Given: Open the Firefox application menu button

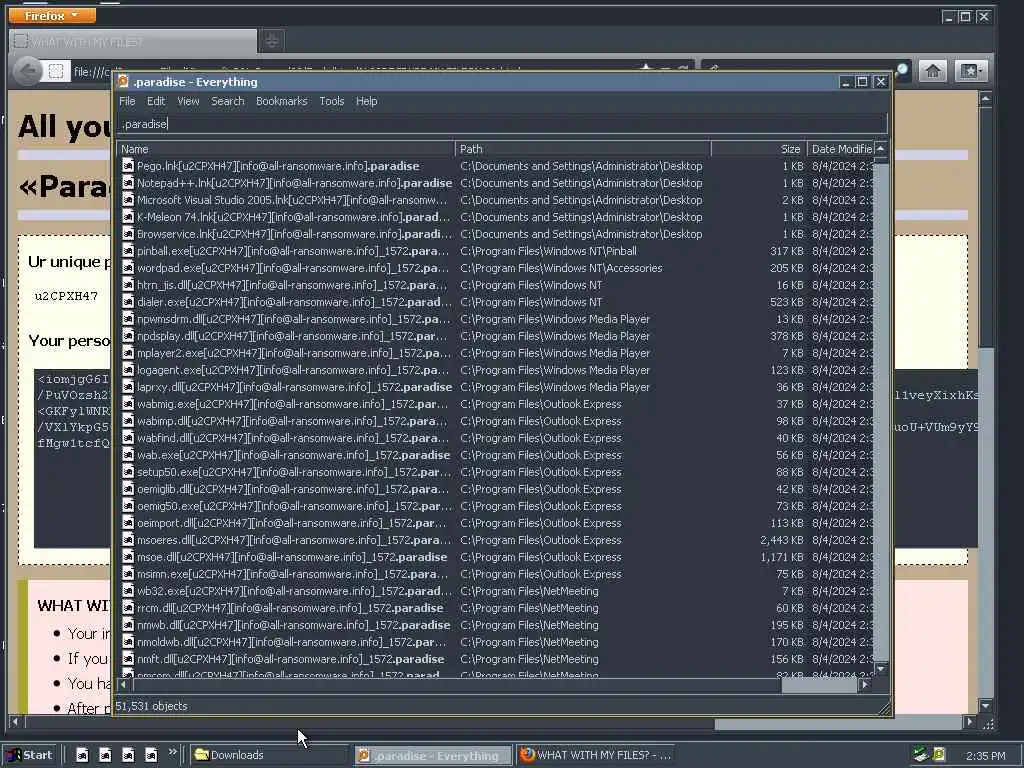Looking at the screenshot, I should click(x=52, y=15).
